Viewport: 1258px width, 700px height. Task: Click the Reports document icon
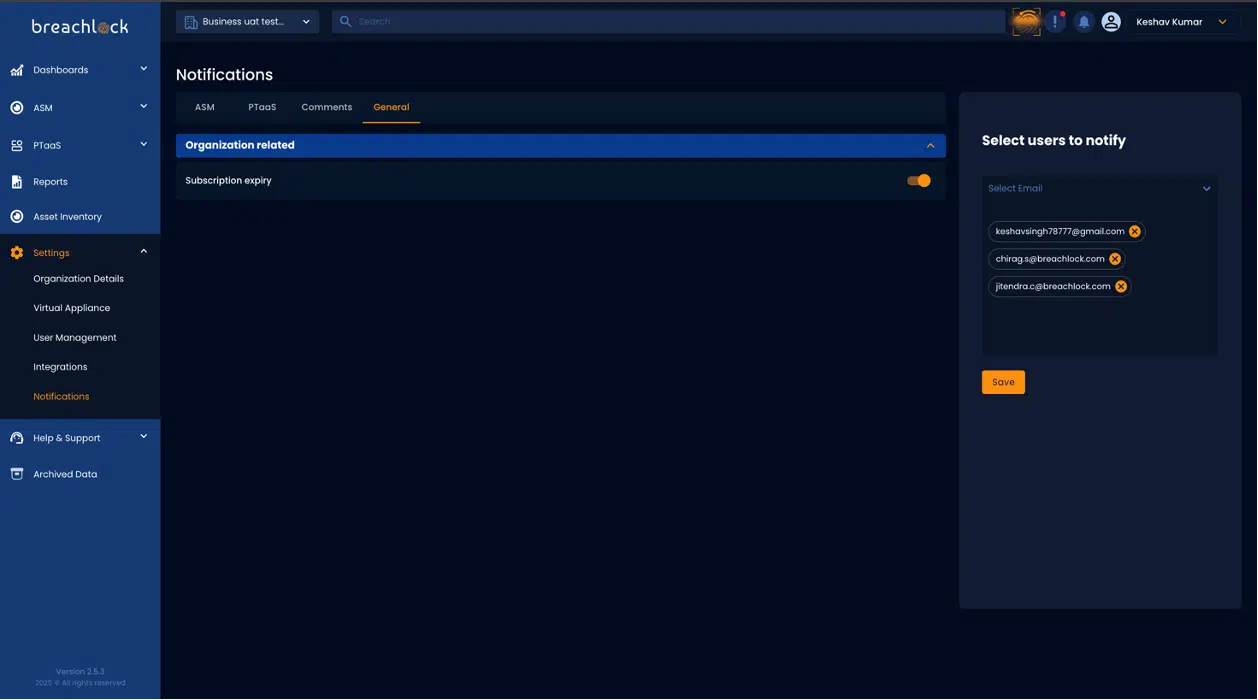17,182
